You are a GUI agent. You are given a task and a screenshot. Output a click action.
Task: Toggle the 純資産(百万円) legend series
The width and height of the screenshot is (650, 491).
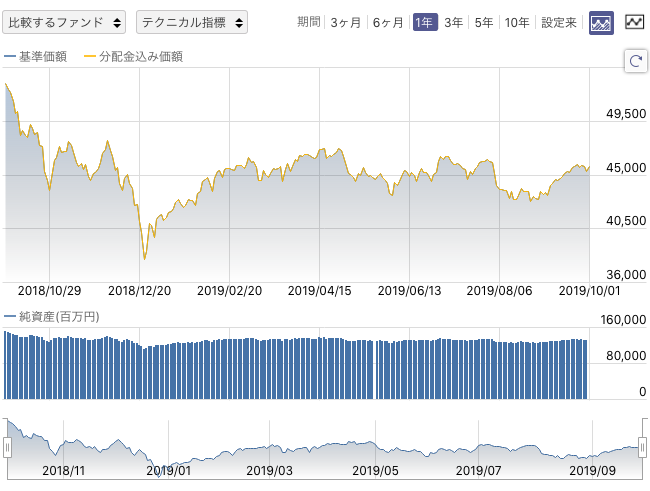tap(52, 317)
